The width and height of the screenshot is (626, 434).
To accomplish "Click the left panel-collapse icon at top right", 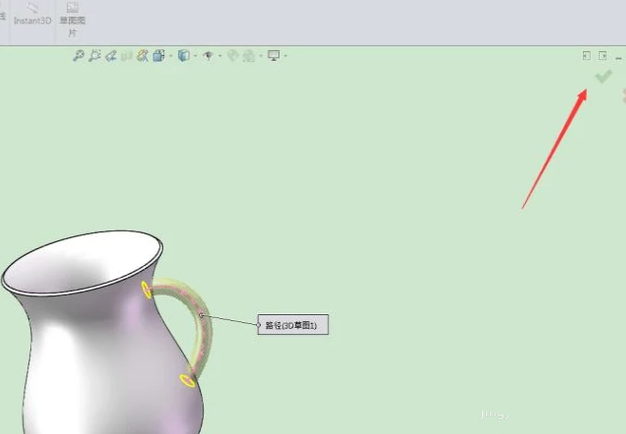I will (586, 55).
